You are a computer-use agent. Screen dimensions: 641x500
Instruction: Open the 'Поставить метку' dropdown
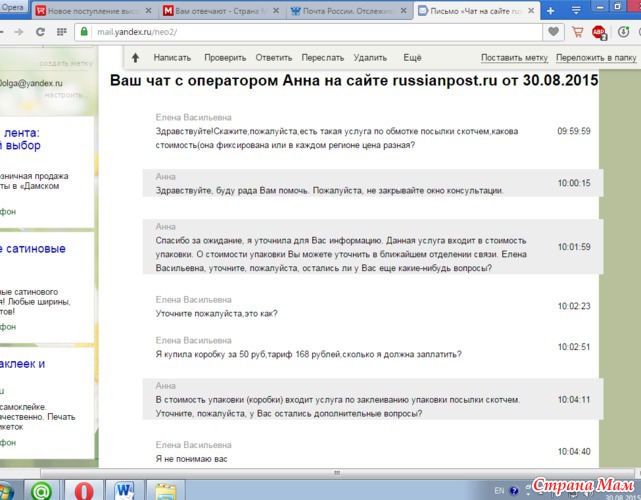pyautogui.click(x=514, y=58)
